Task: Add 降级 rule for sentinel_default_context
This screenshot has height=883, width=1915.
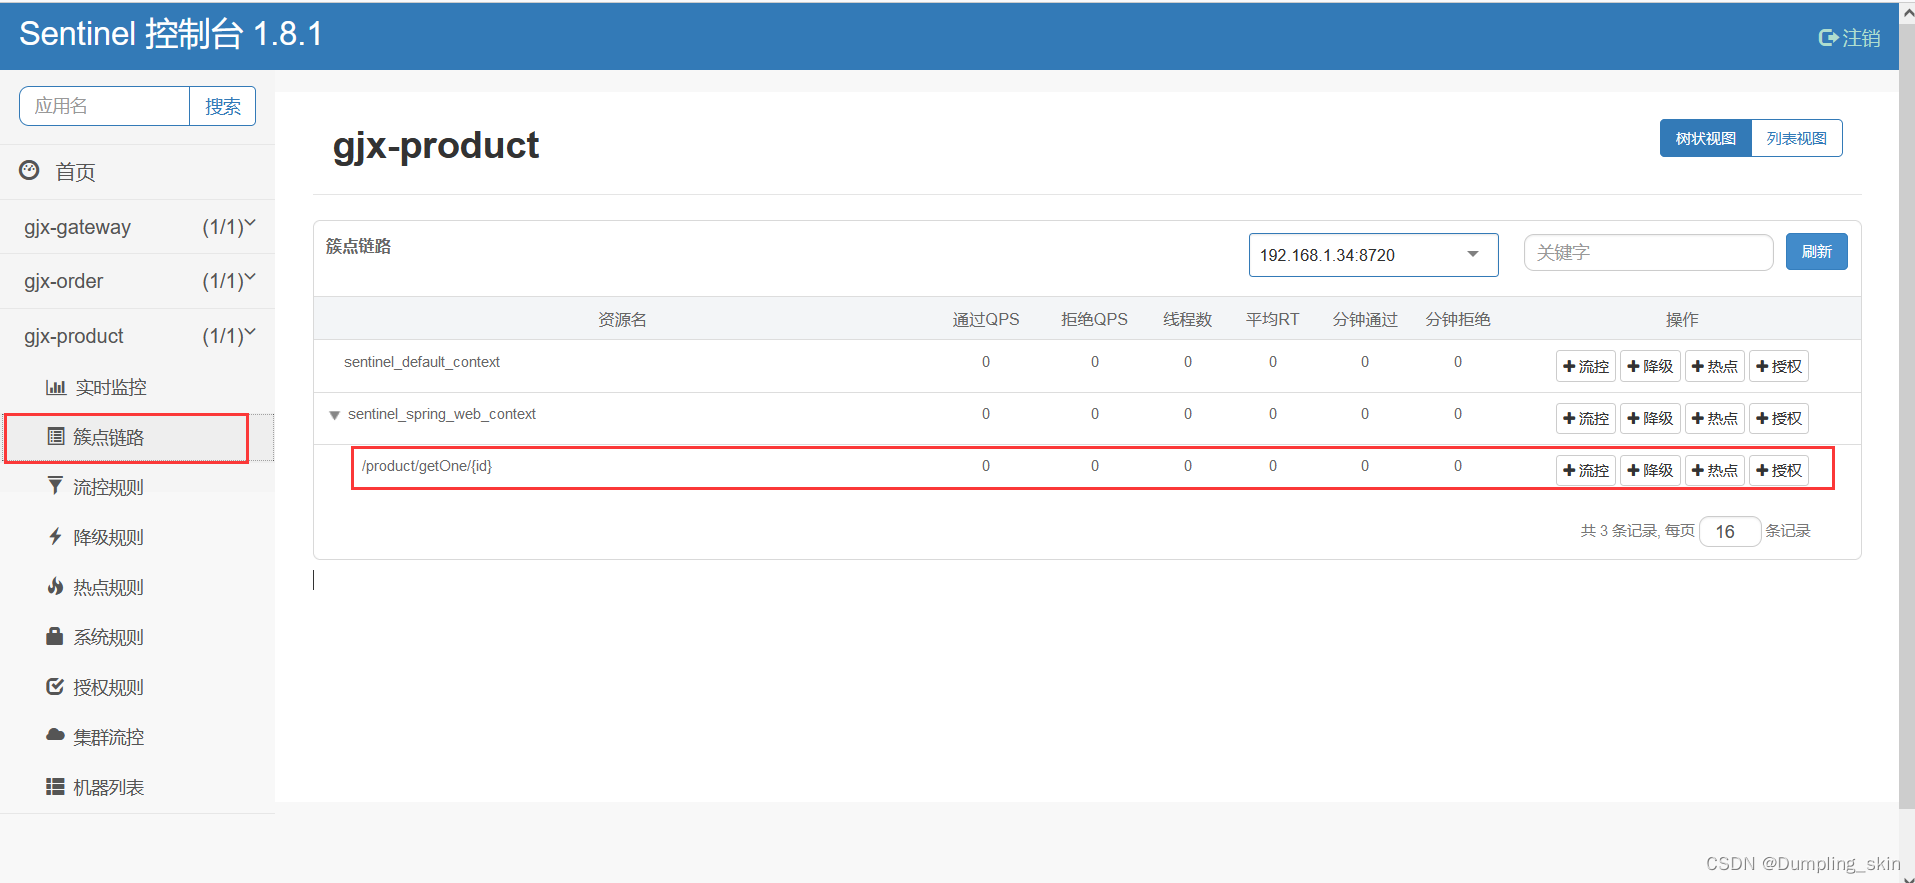Action: (x=1650, y=366)
